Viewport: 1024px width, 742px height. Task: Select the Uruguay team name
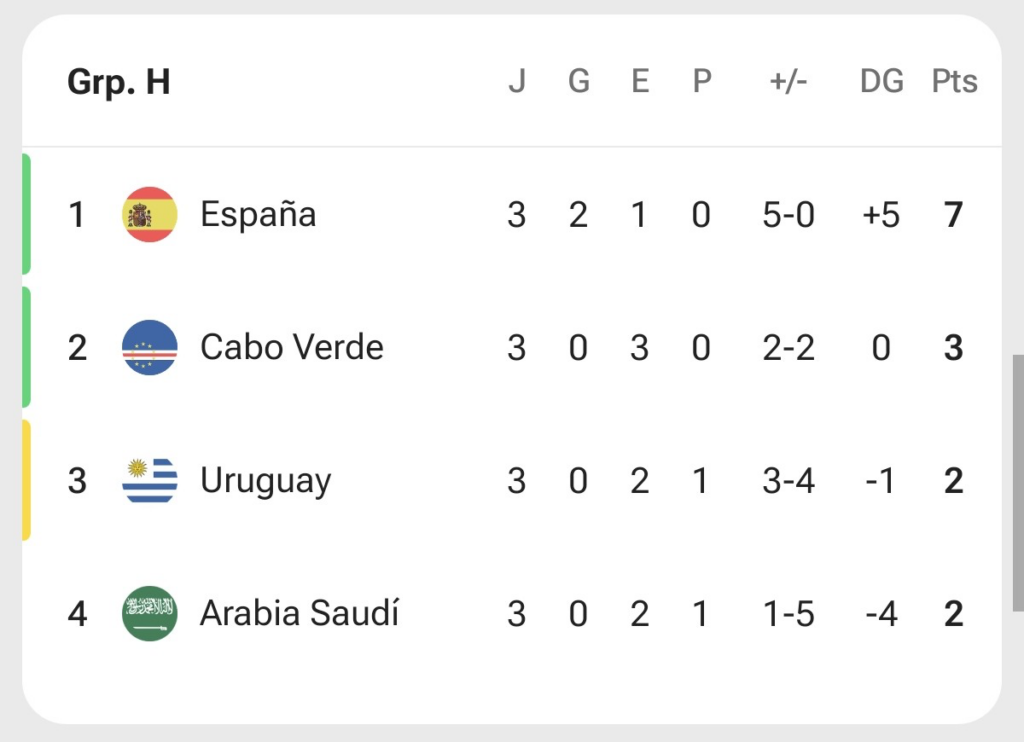tap(265, 482)
